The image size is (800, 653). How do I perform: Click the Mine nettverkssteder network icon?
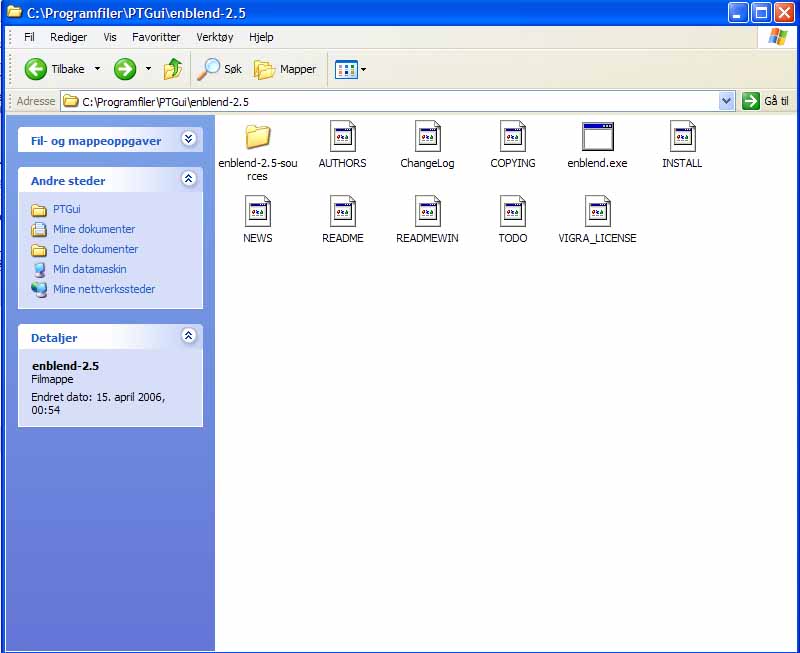[39, 289]
